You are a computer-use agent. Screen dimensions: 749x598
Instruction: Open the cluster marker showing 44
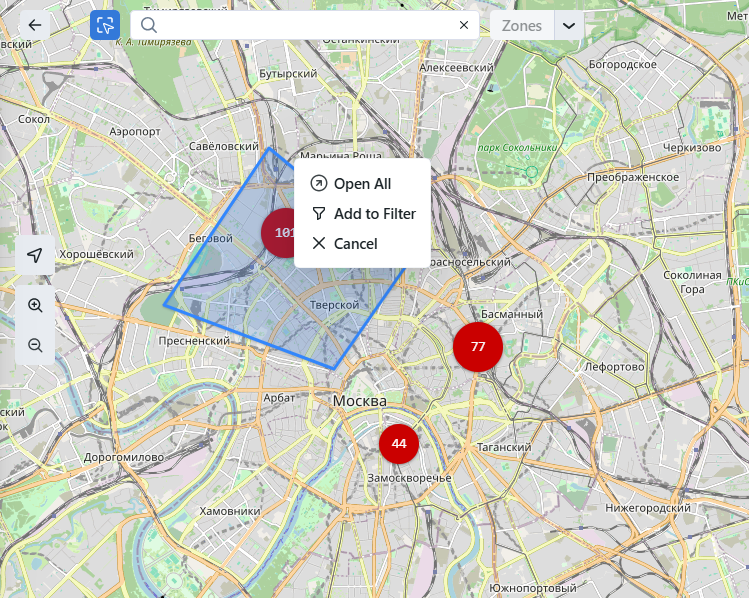pyautogui.click(x=399, y=443)
